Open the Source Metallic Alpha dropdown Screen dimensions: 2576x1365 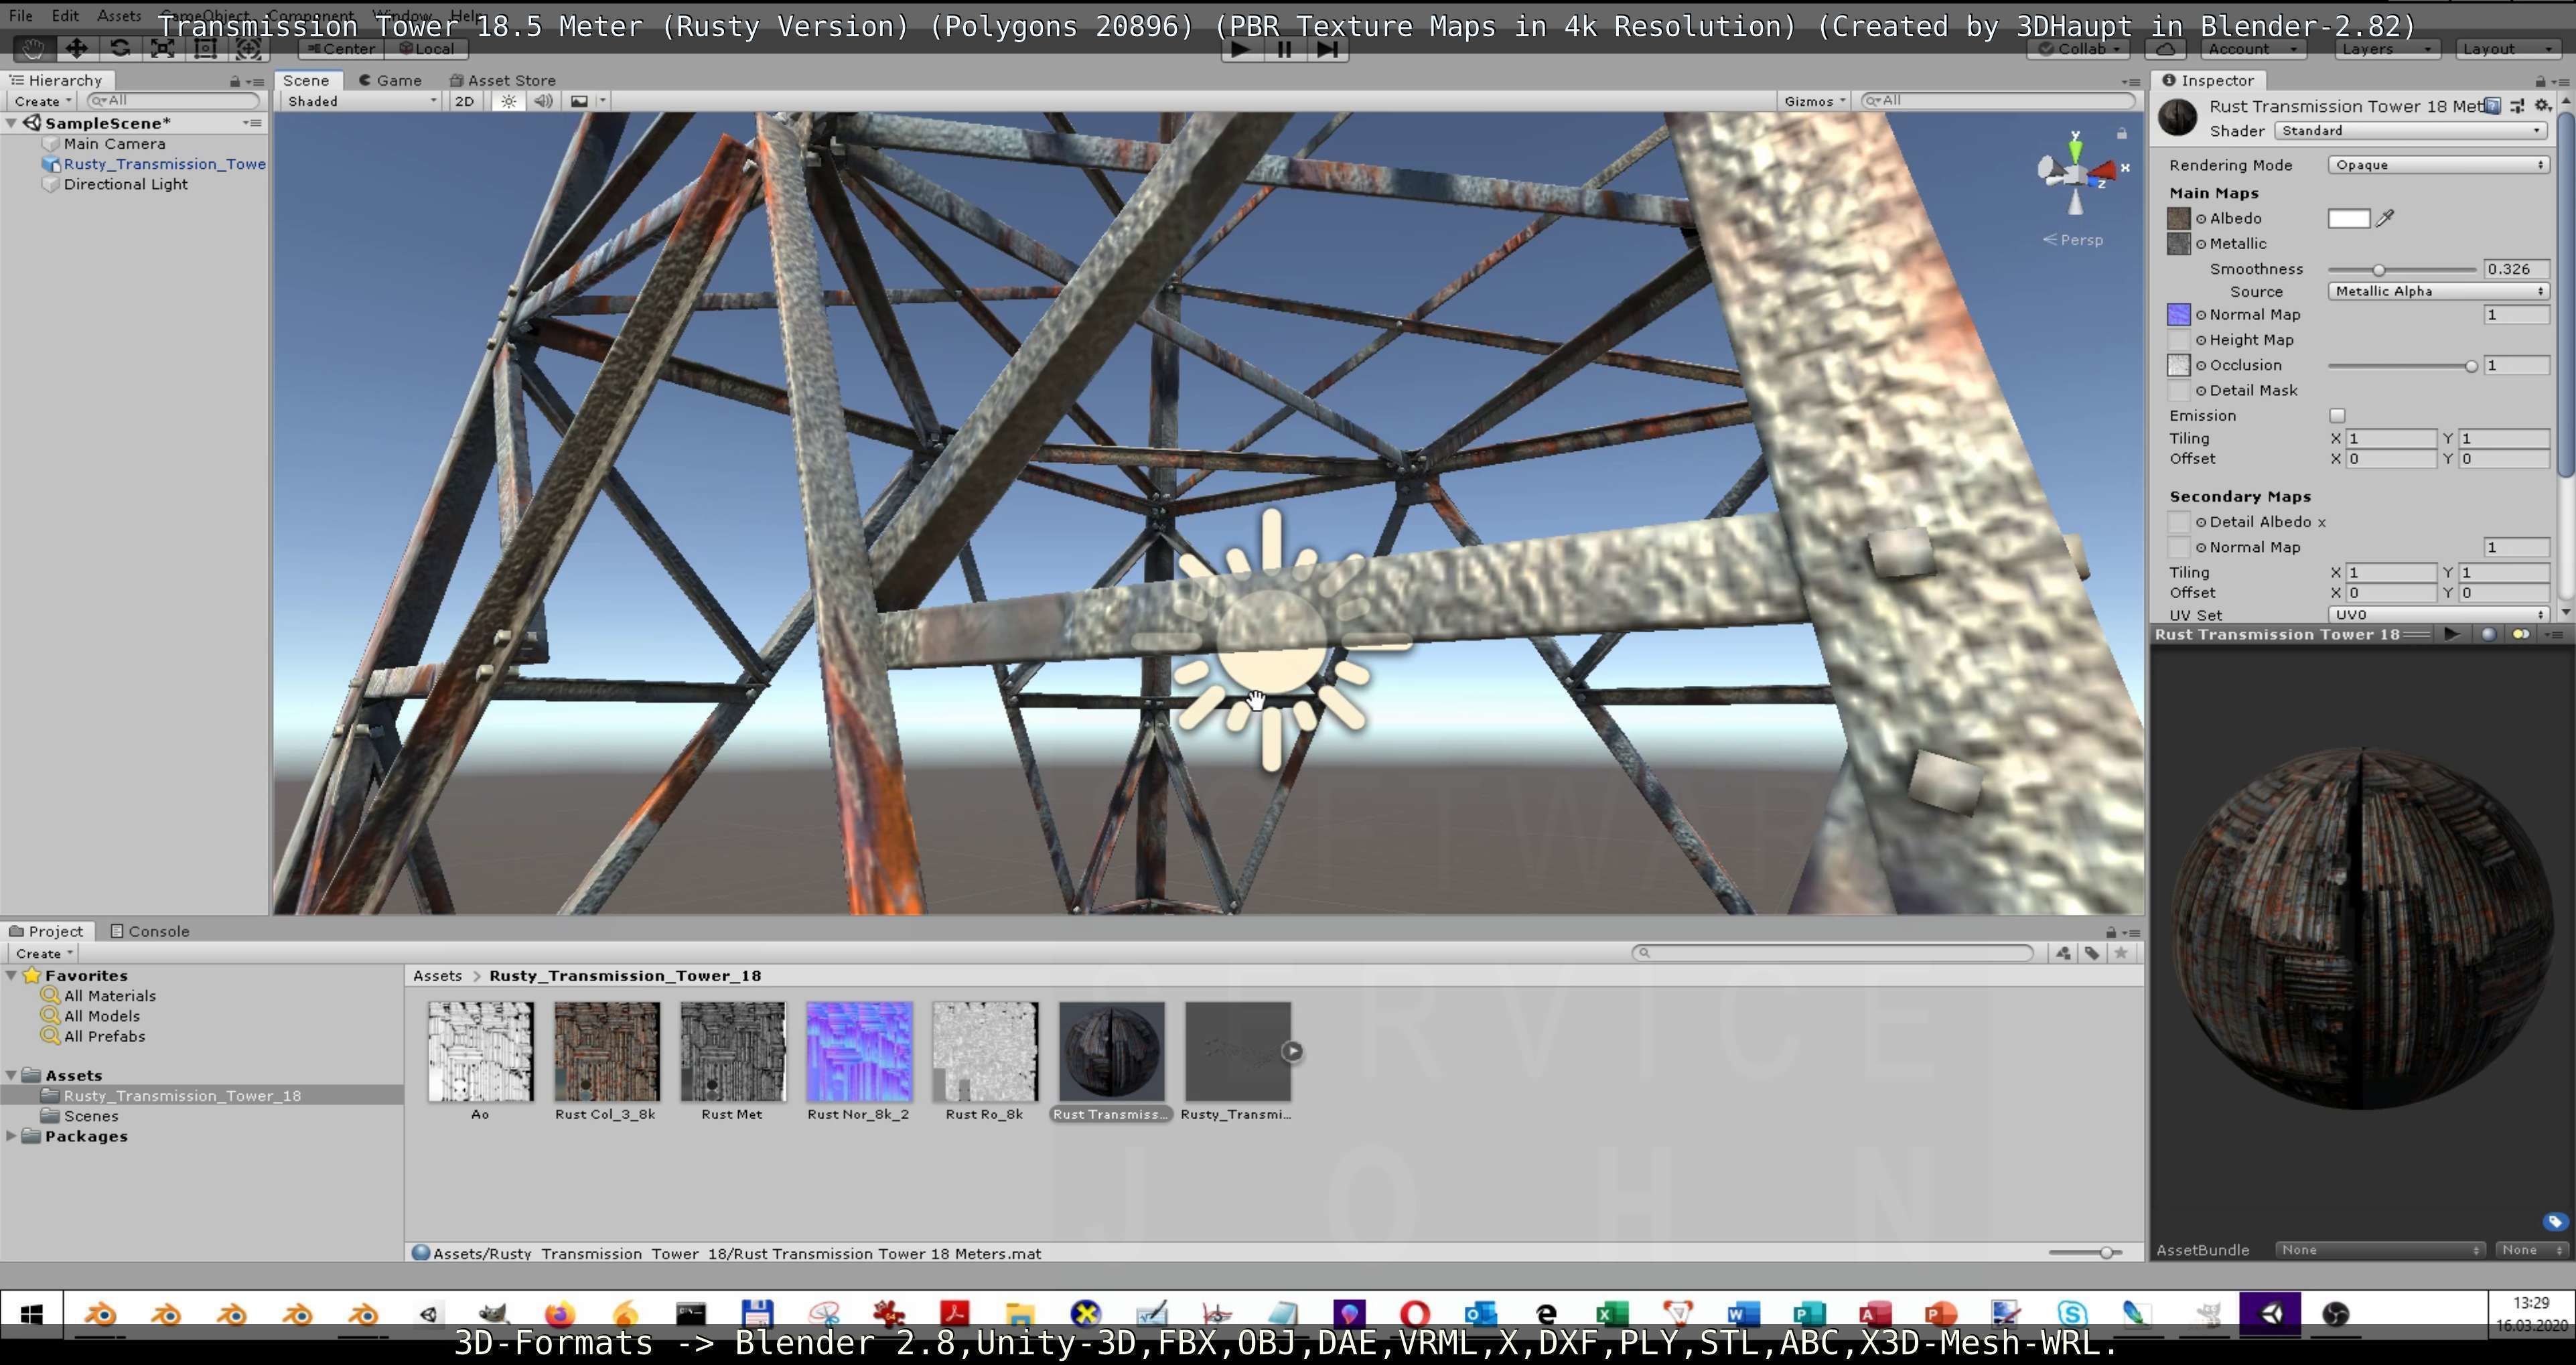(2437, 291)
